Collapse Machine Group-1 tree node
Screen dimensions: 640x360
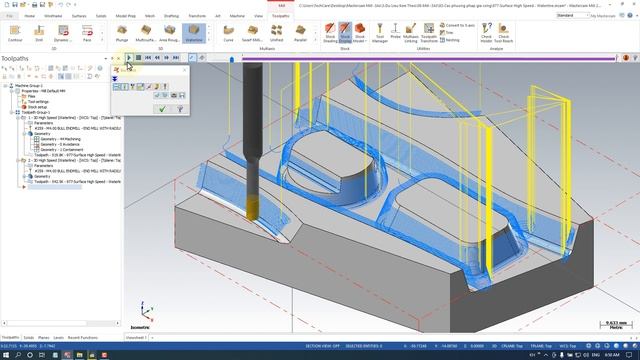(x=6, y=86)
